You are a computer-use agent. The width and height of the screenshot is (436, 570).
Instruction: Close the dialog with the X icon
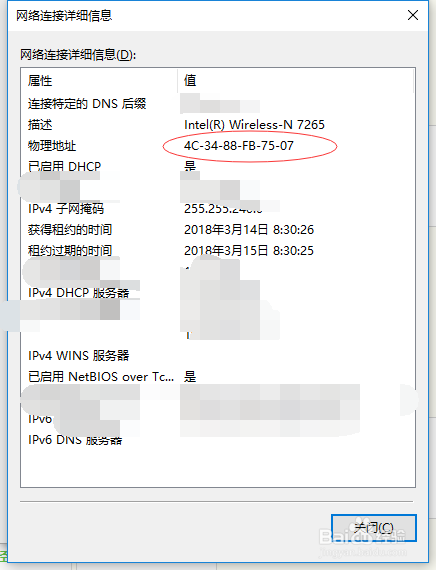tap(413, 15)
